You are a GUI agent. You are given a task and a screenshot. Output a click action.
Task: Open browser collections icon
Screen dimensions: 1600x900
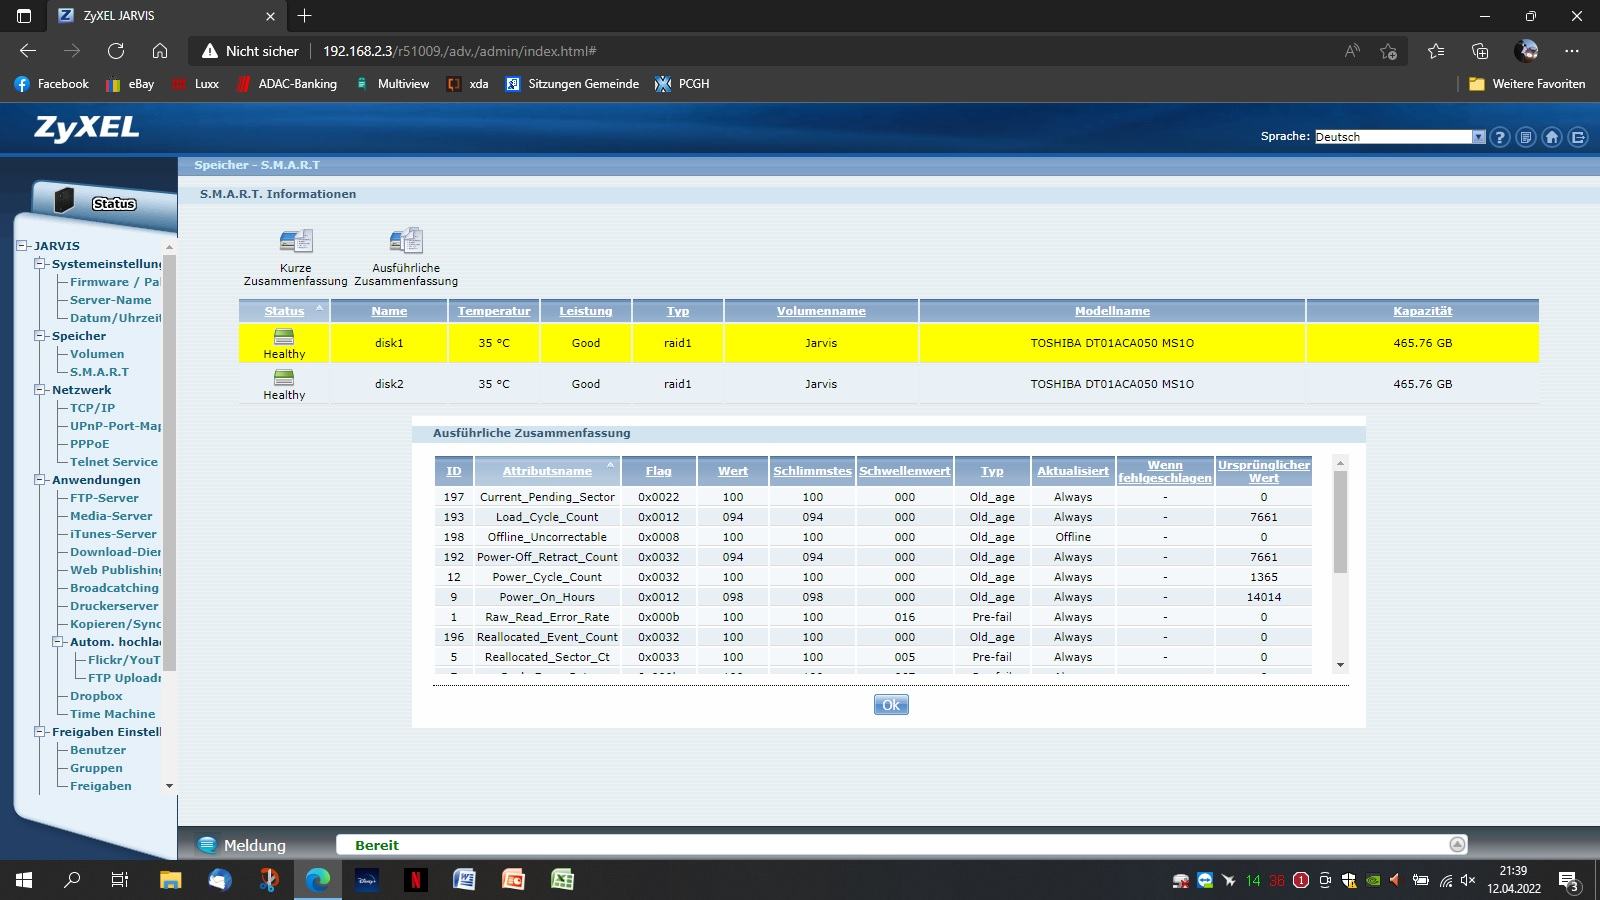point(1480,51)
